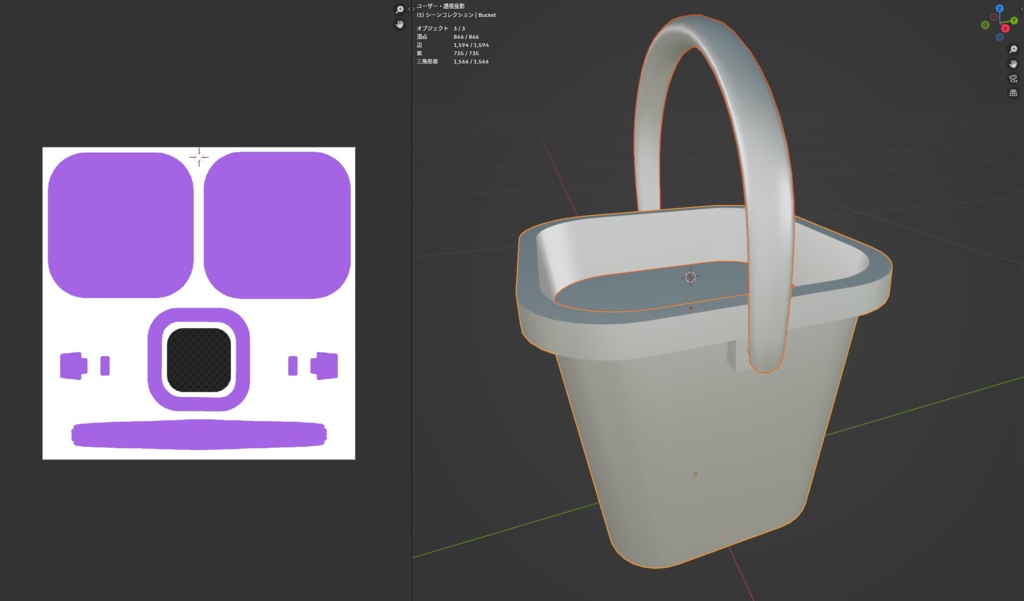Click the green Y axis on navigation gizmo
Screen dimensions: 1024x601
coord(1013,20)
